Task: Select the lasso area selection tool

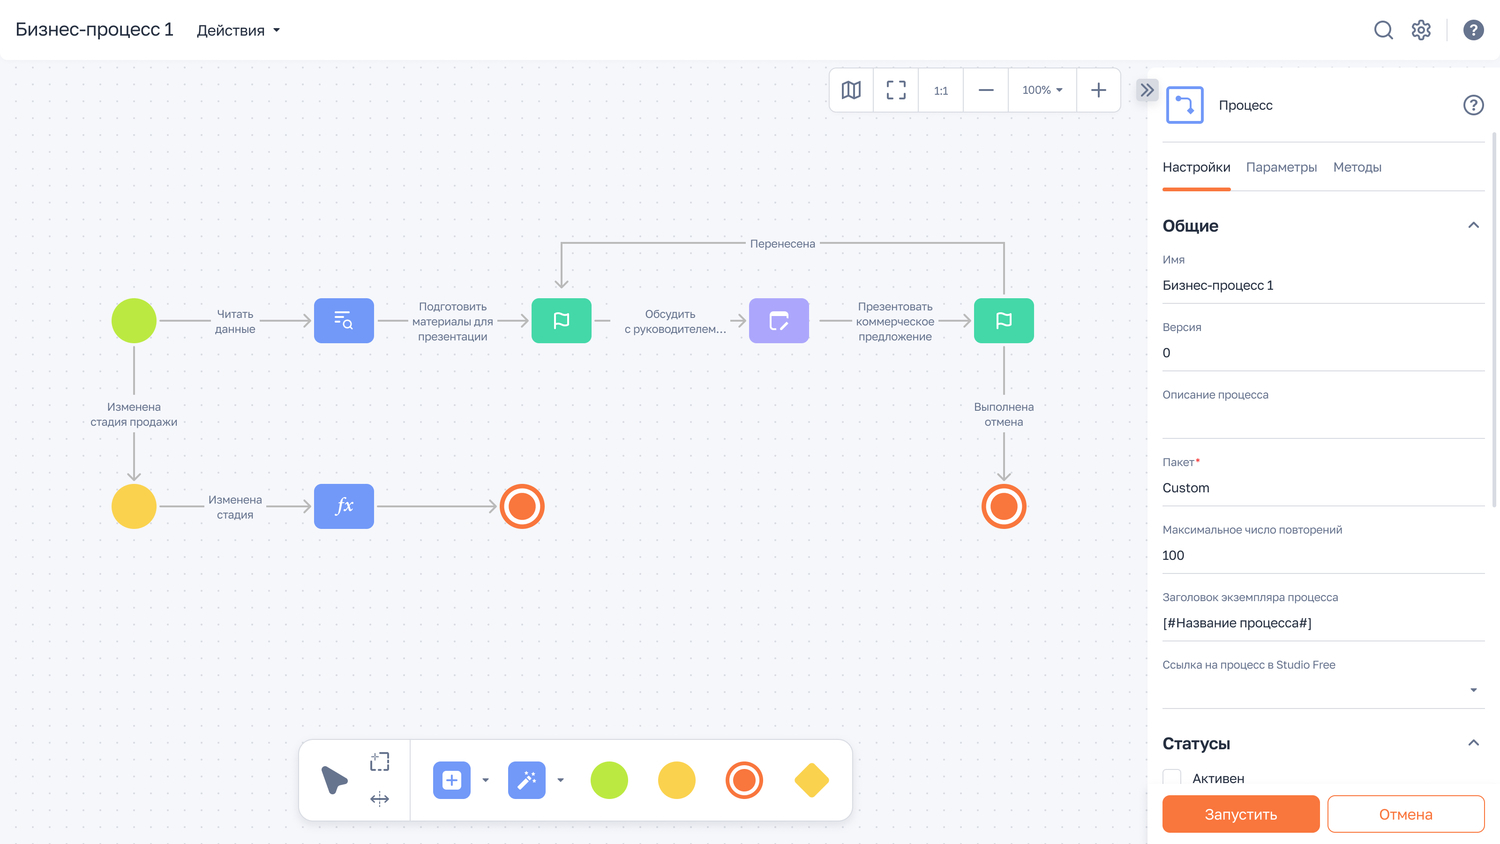Action: tap(380, 762)
